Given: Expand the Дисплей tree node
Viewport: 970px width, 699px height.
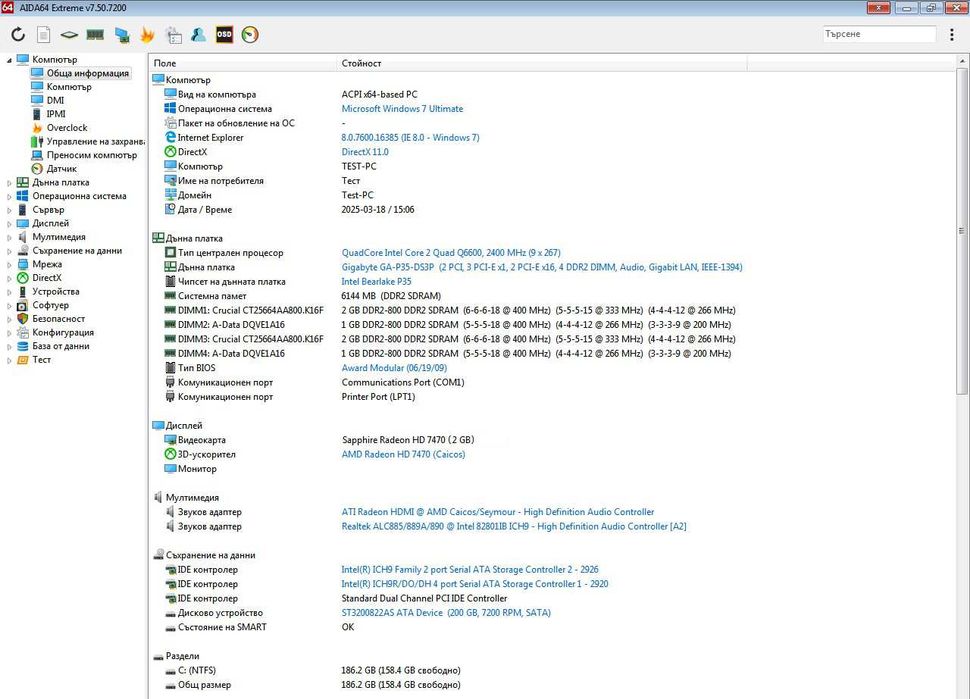Looking at the screenshot, I should click(9, 224).
